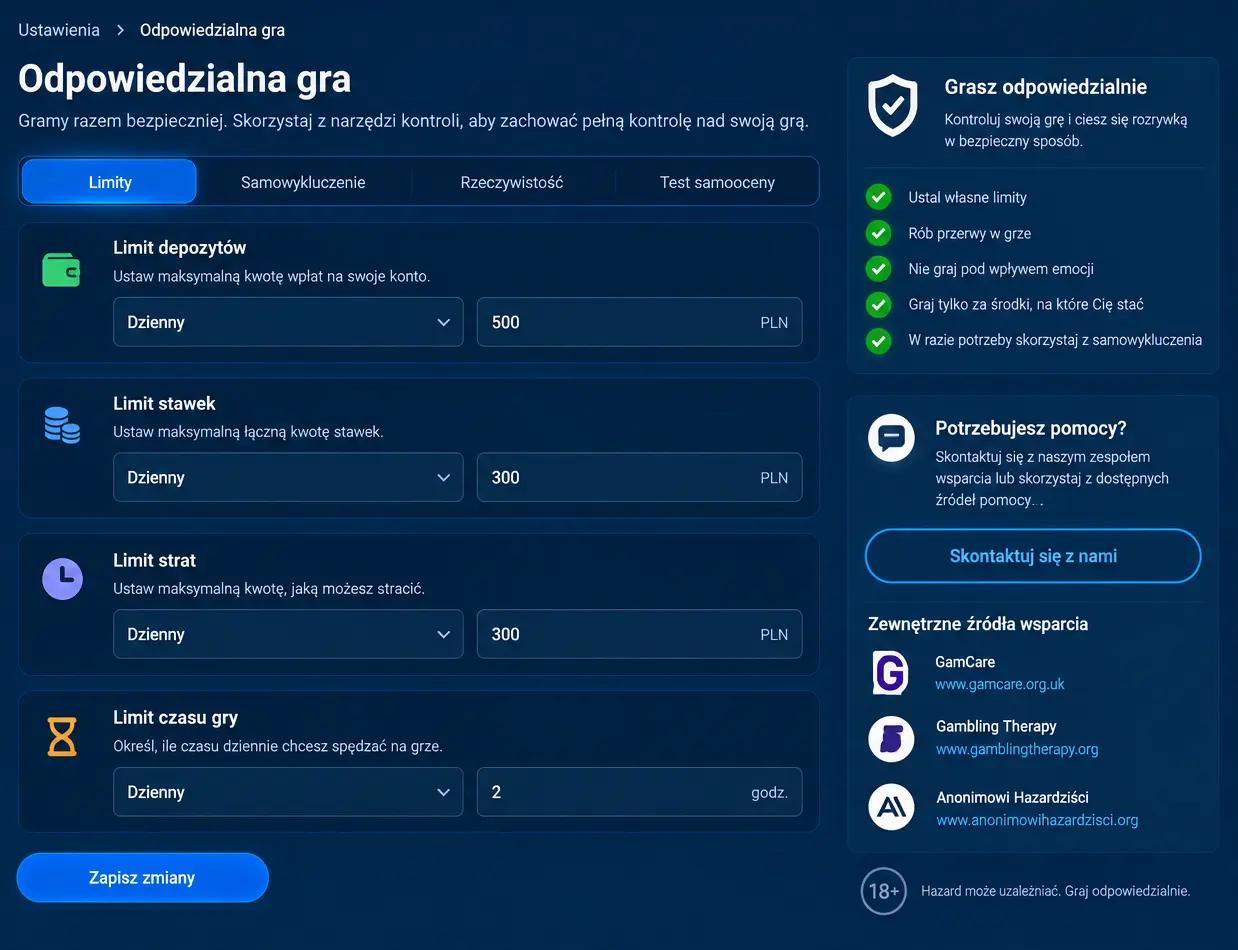Click the GamCare name text
1238x950 pixels.
tap(965, 662)
